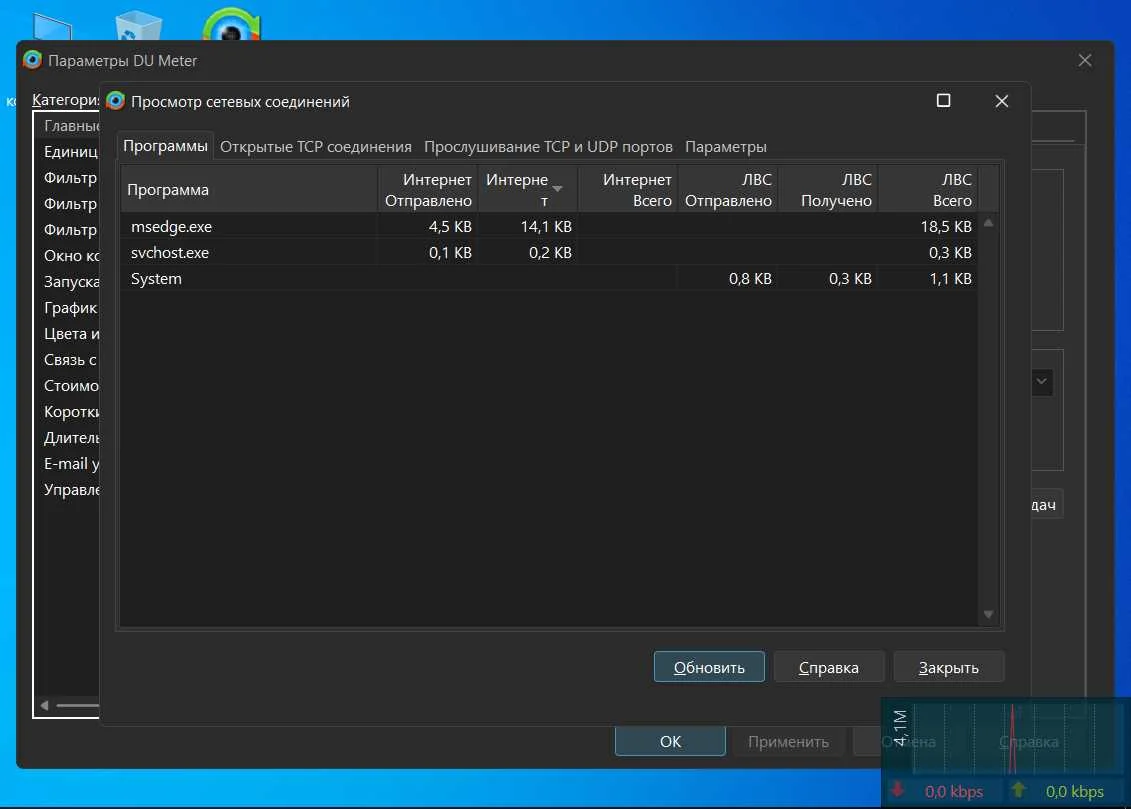Click category list horizontal scroll left arrow

point(45,705)
